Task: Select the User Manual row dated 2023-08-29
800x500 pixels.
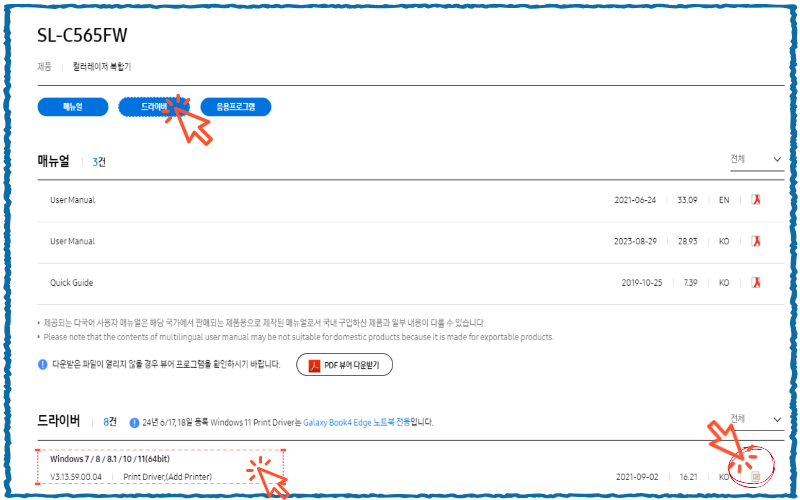Action: tap(72, 241)
